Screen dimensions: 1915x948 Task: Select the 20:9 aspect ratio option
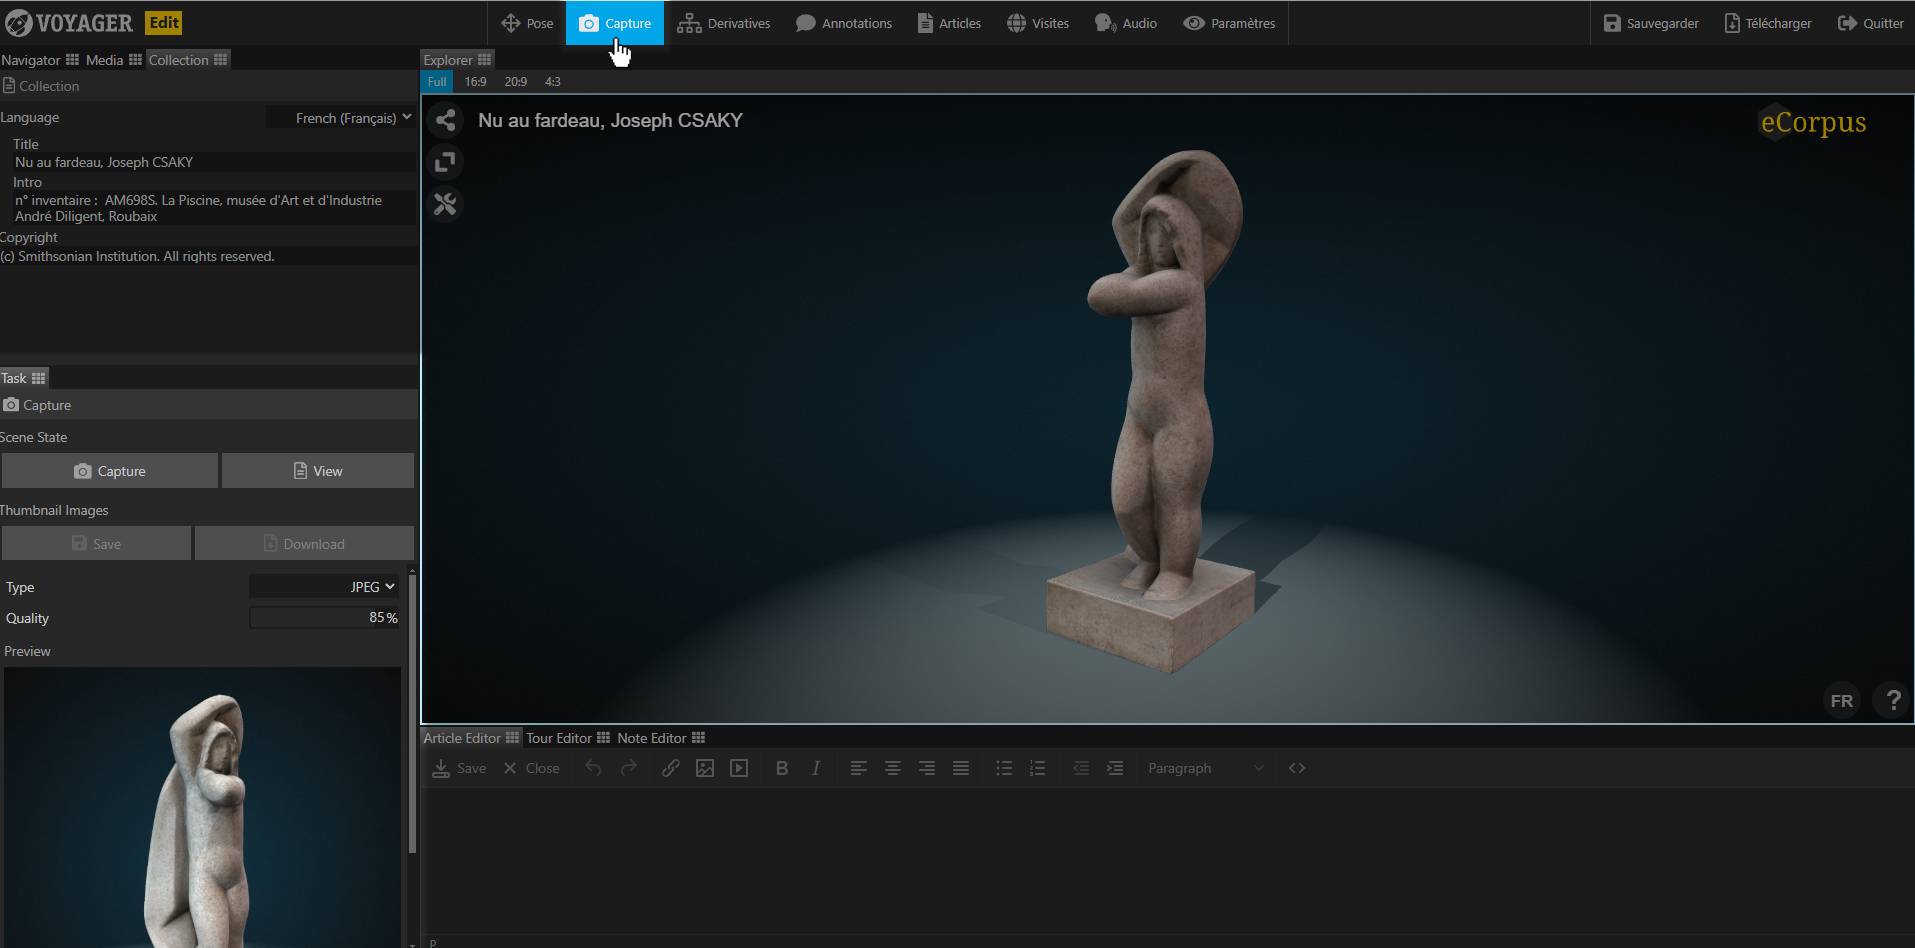(x=515, y=82)
